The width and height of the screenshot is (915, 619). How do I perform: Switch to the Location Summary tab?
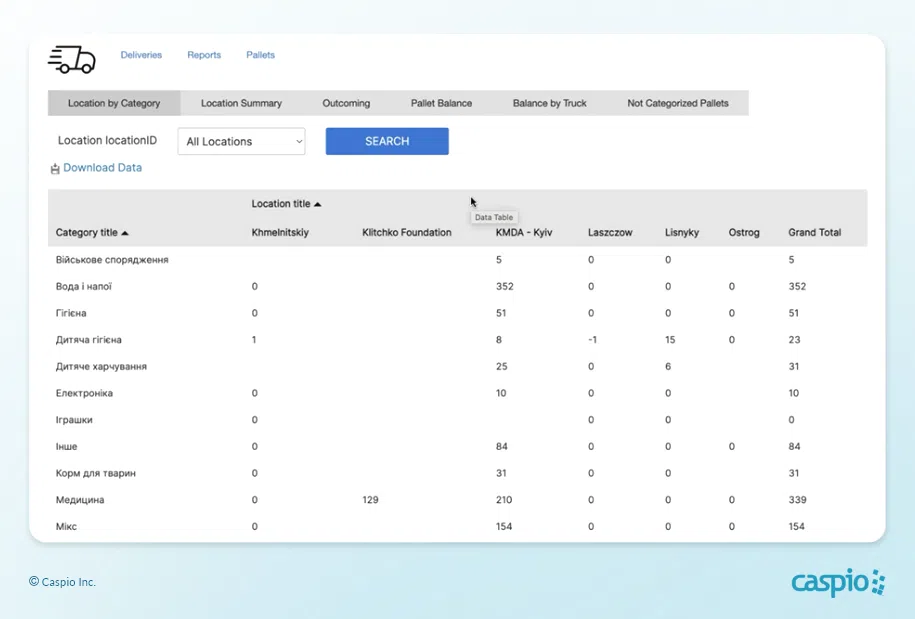(241, 103)
